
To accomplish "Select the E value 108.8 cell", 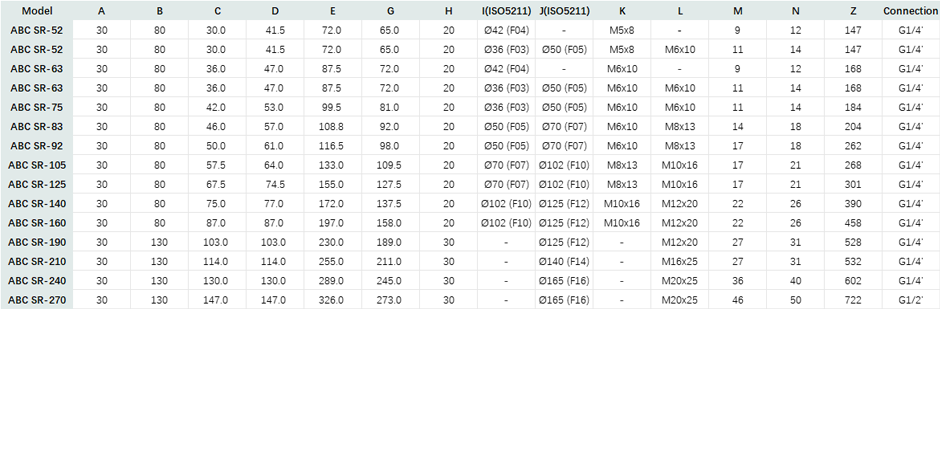I will click(332, 126).
